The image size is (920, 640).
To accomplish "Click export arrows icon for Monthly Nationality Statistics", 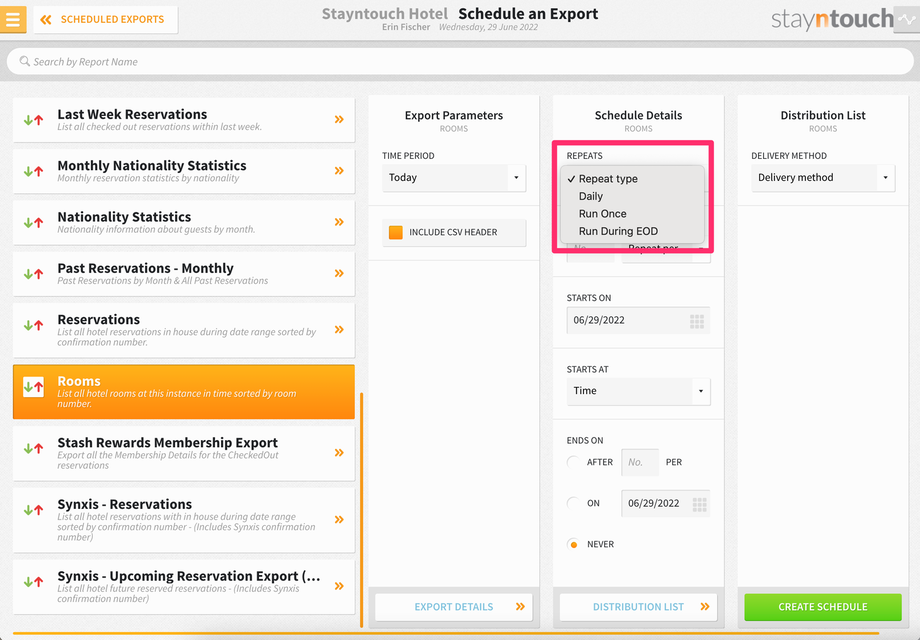I will tap(33, 171).
